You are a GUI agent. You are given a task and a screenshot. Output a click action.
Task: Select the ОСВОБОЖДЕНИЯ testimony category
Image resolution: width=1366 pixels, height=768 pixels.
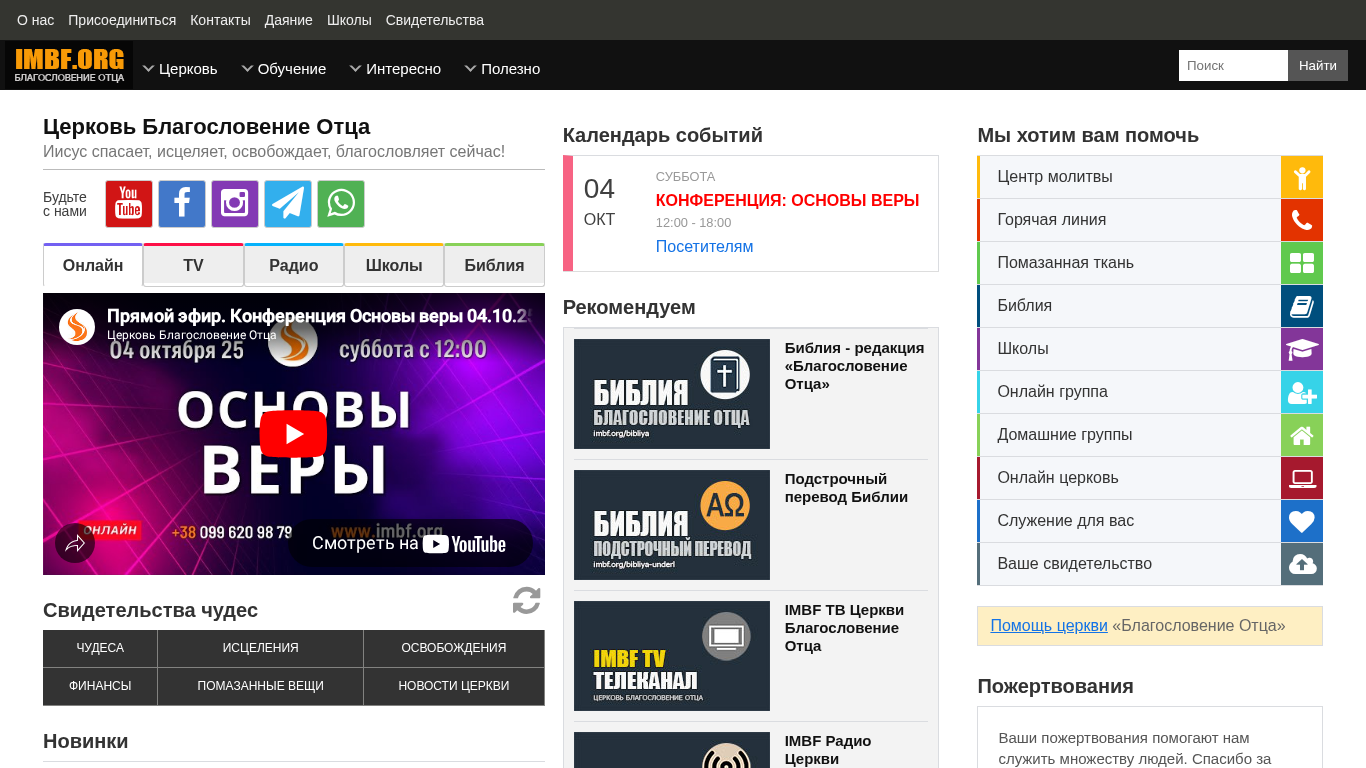click(x=454, y=648)
